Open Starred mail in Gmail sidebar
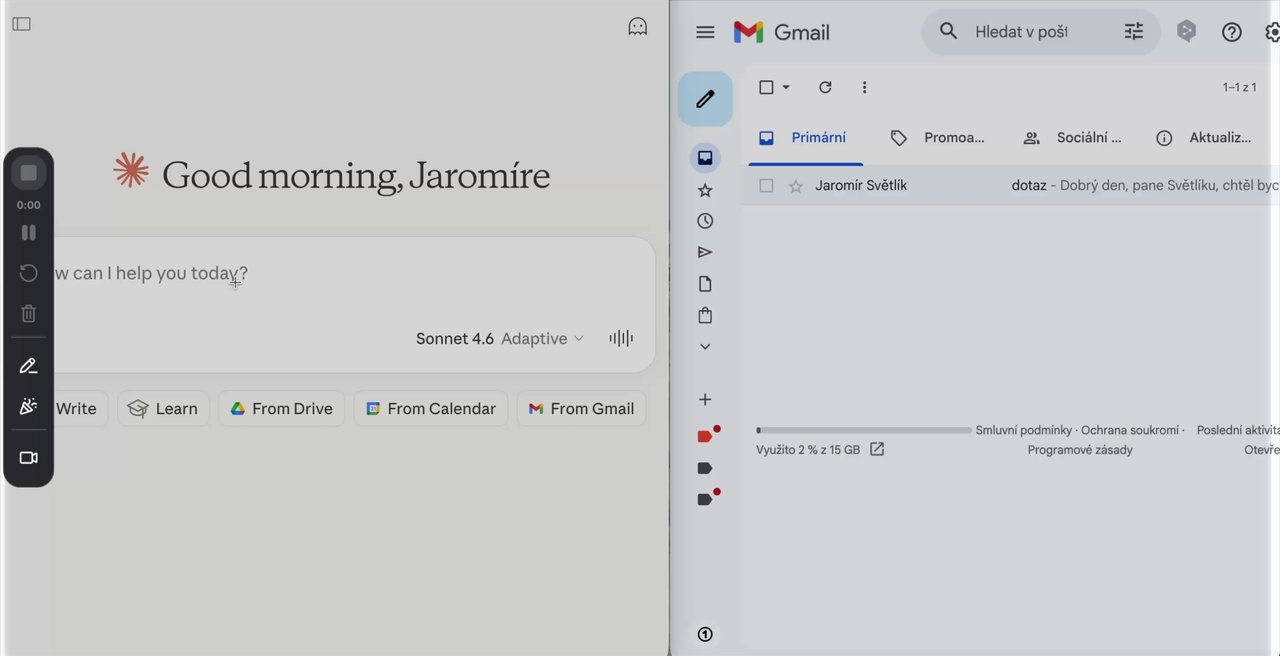Screen dimensions: 1280x656 (705, 190)
